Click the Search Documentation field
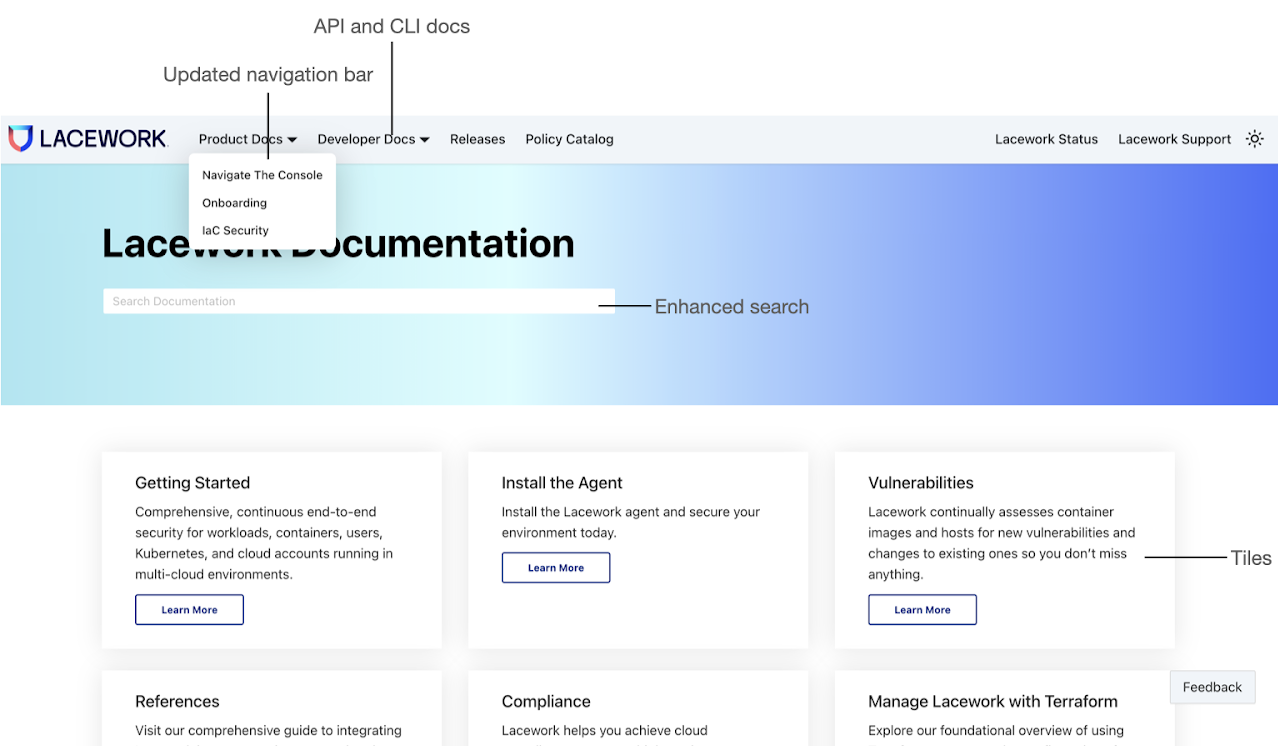Screen dimensions: 1278x746 (358, 301)
